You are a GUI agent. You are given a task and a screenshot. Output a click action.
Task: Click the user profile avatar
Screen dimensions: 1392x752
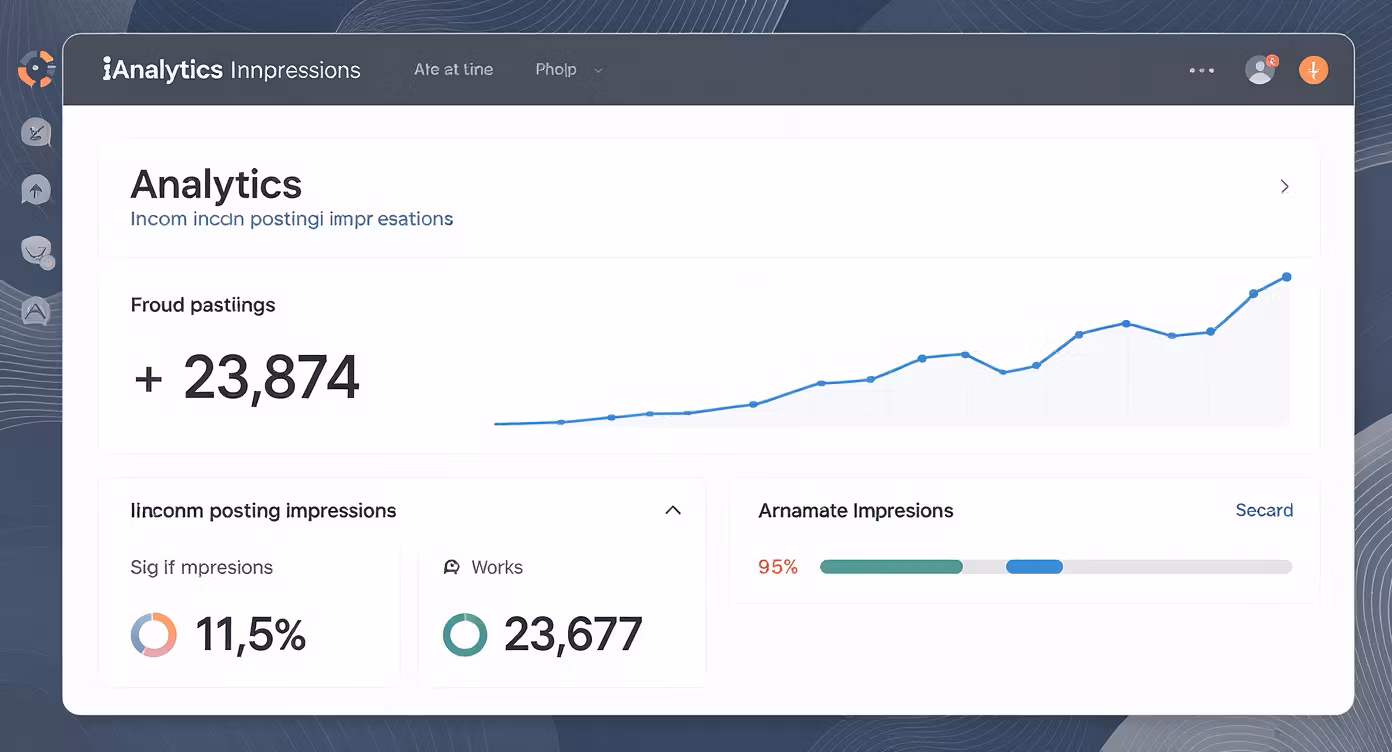click(x=1260, y=69)
